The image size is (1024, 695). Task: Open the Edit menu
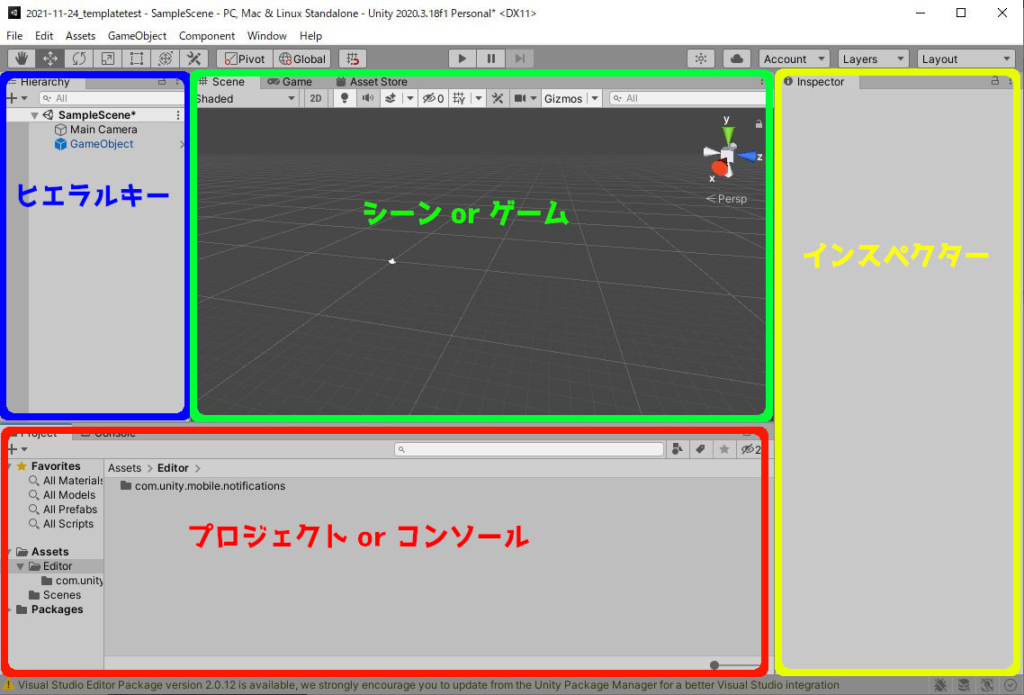pos(44,36)
